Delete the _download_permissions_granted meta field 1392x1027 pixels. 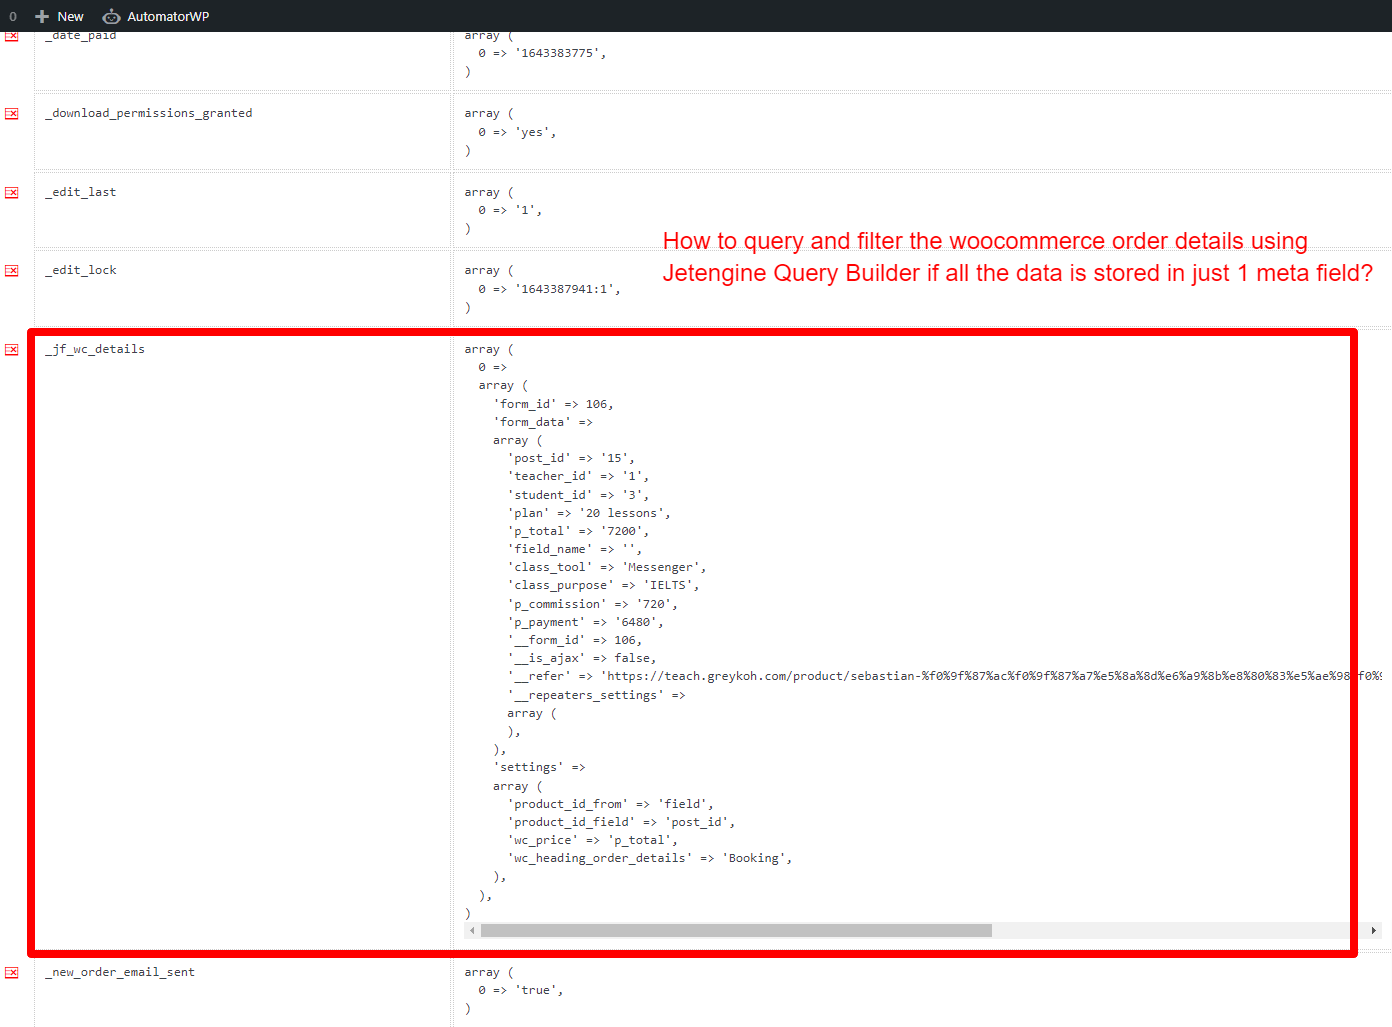pyautogui.click(x=11, y=113)
